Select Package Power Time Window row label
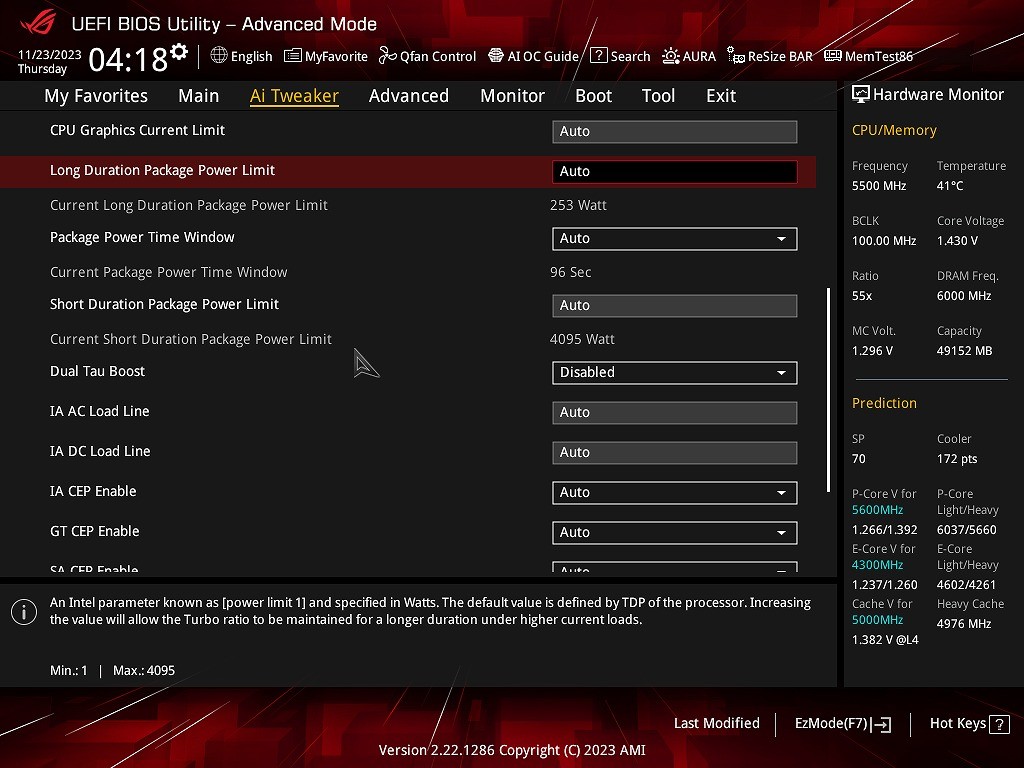The height and width of the screenshot is (768, 1024). pos(142,237)
